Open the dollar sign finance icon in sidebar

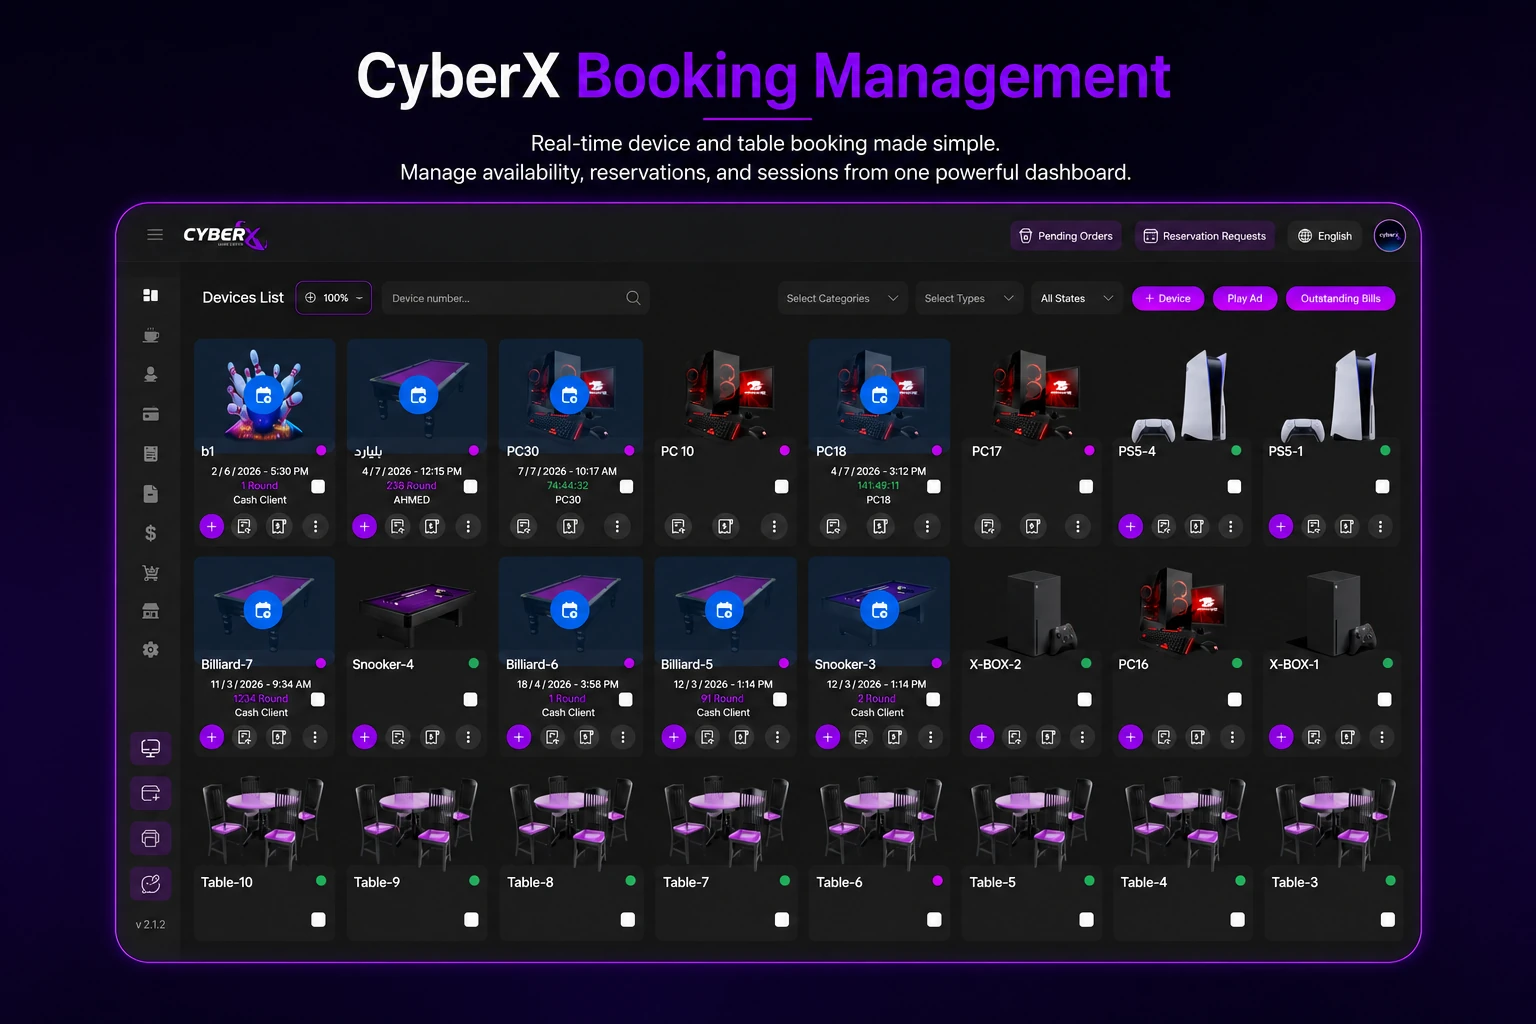tap(151, 533)
